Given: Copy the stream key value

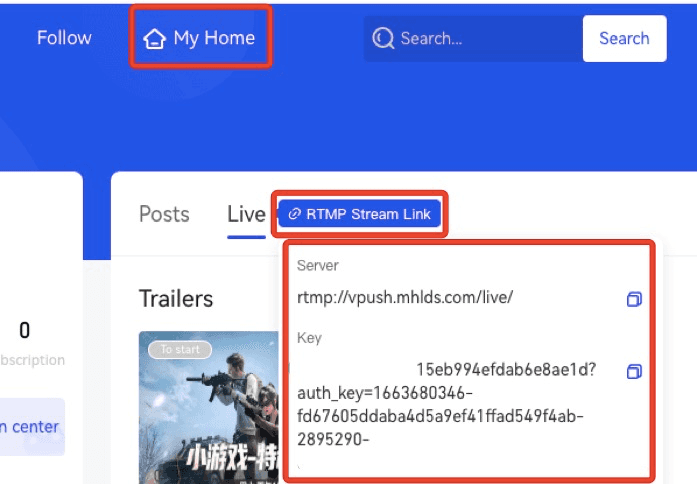Looking at the screenshot, I should click(633, 371).
